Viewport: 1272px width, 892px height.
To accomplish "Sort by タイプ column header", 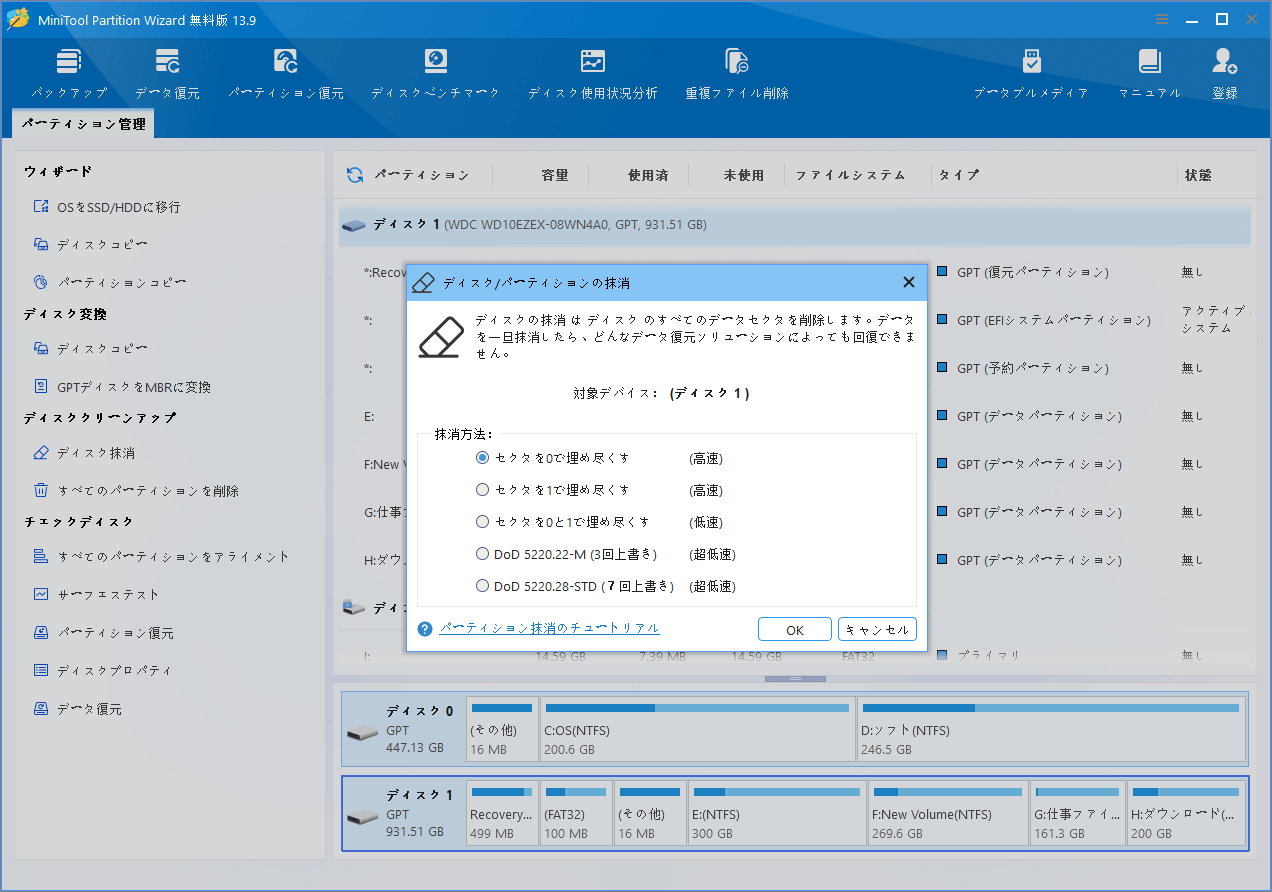I will [958, 175].
